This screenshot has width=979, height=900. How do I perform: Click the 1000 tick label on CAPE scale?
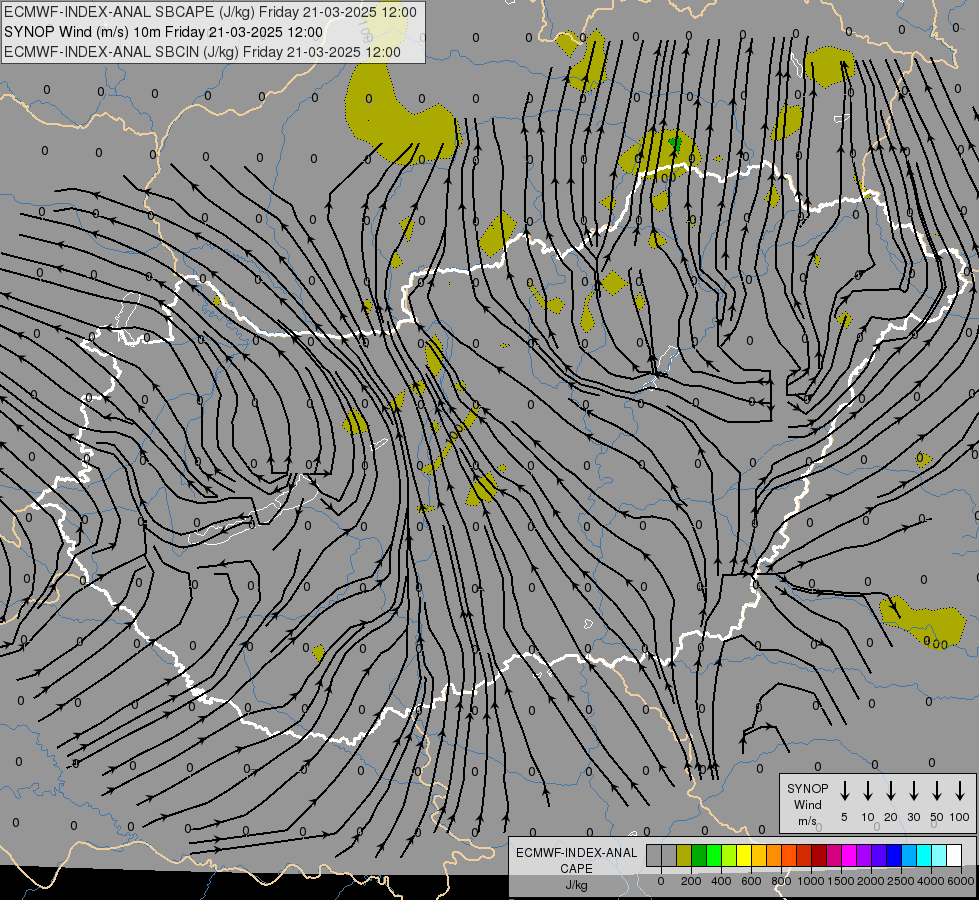tap(811, 881)
